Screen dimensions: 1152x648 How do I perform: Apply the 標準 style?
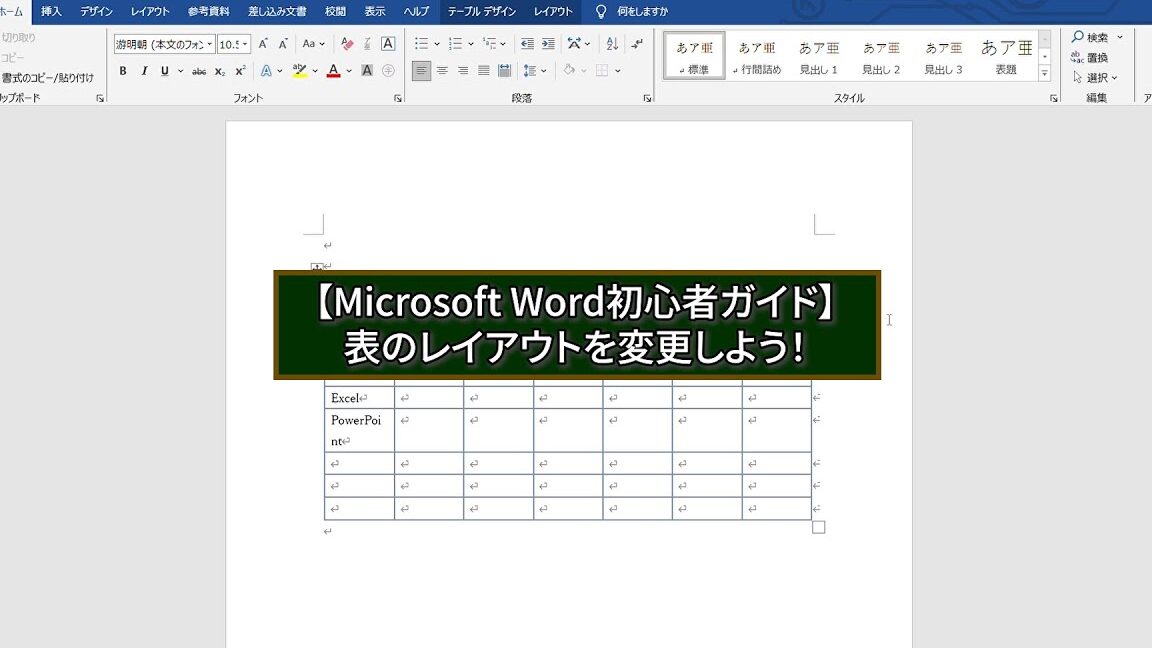694,56
